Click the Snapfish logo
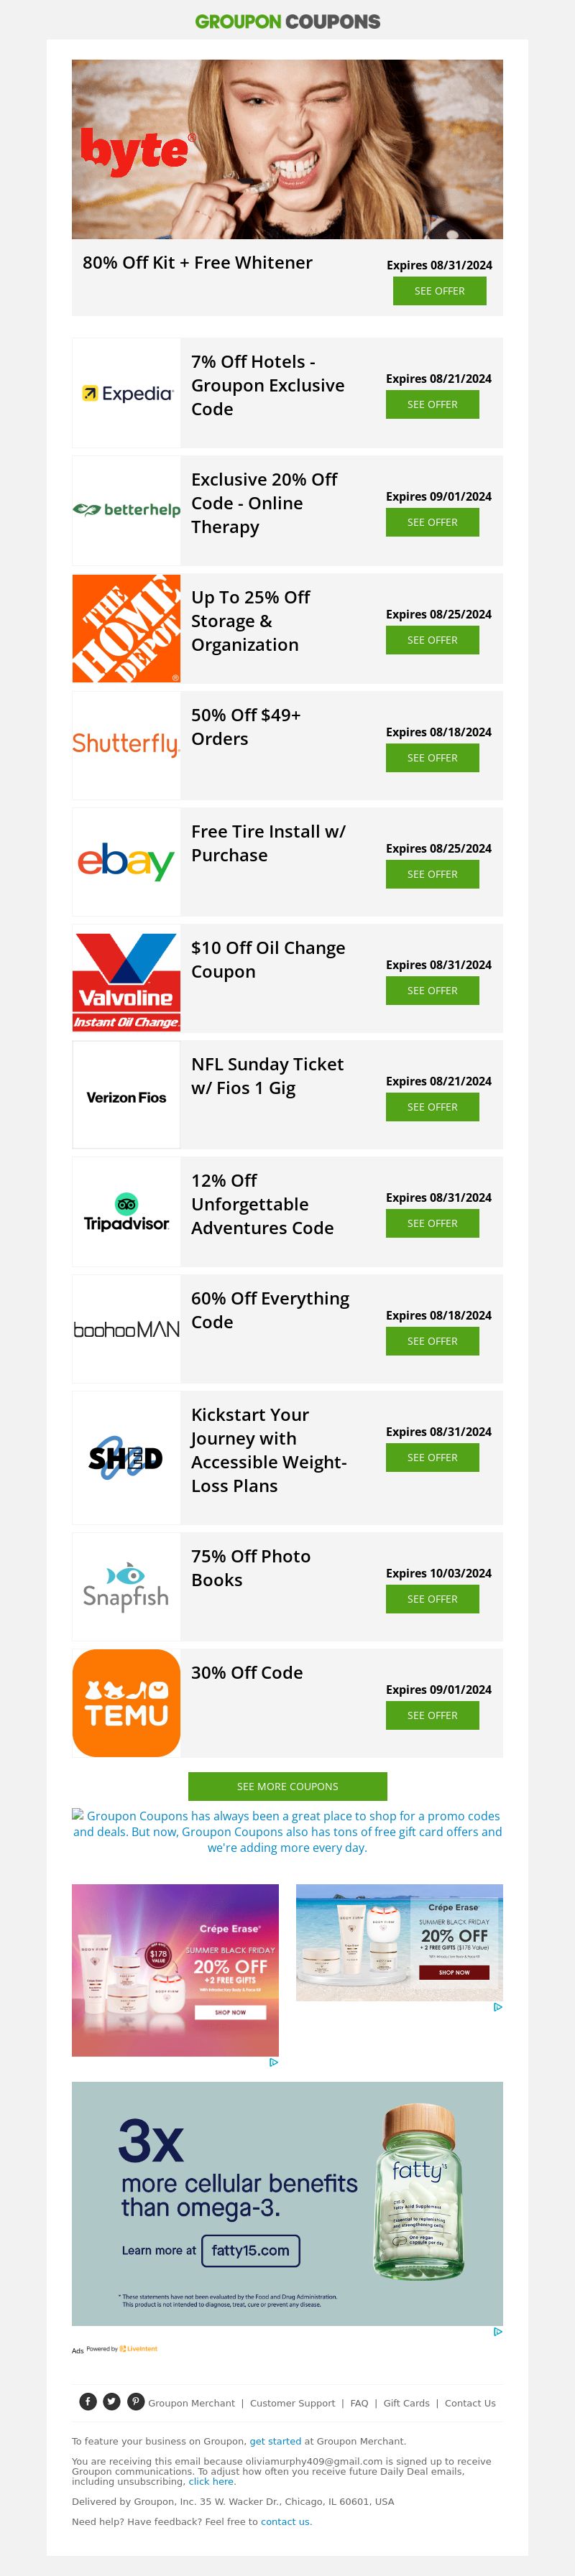575x2576 pixels. pos(126,1586)
